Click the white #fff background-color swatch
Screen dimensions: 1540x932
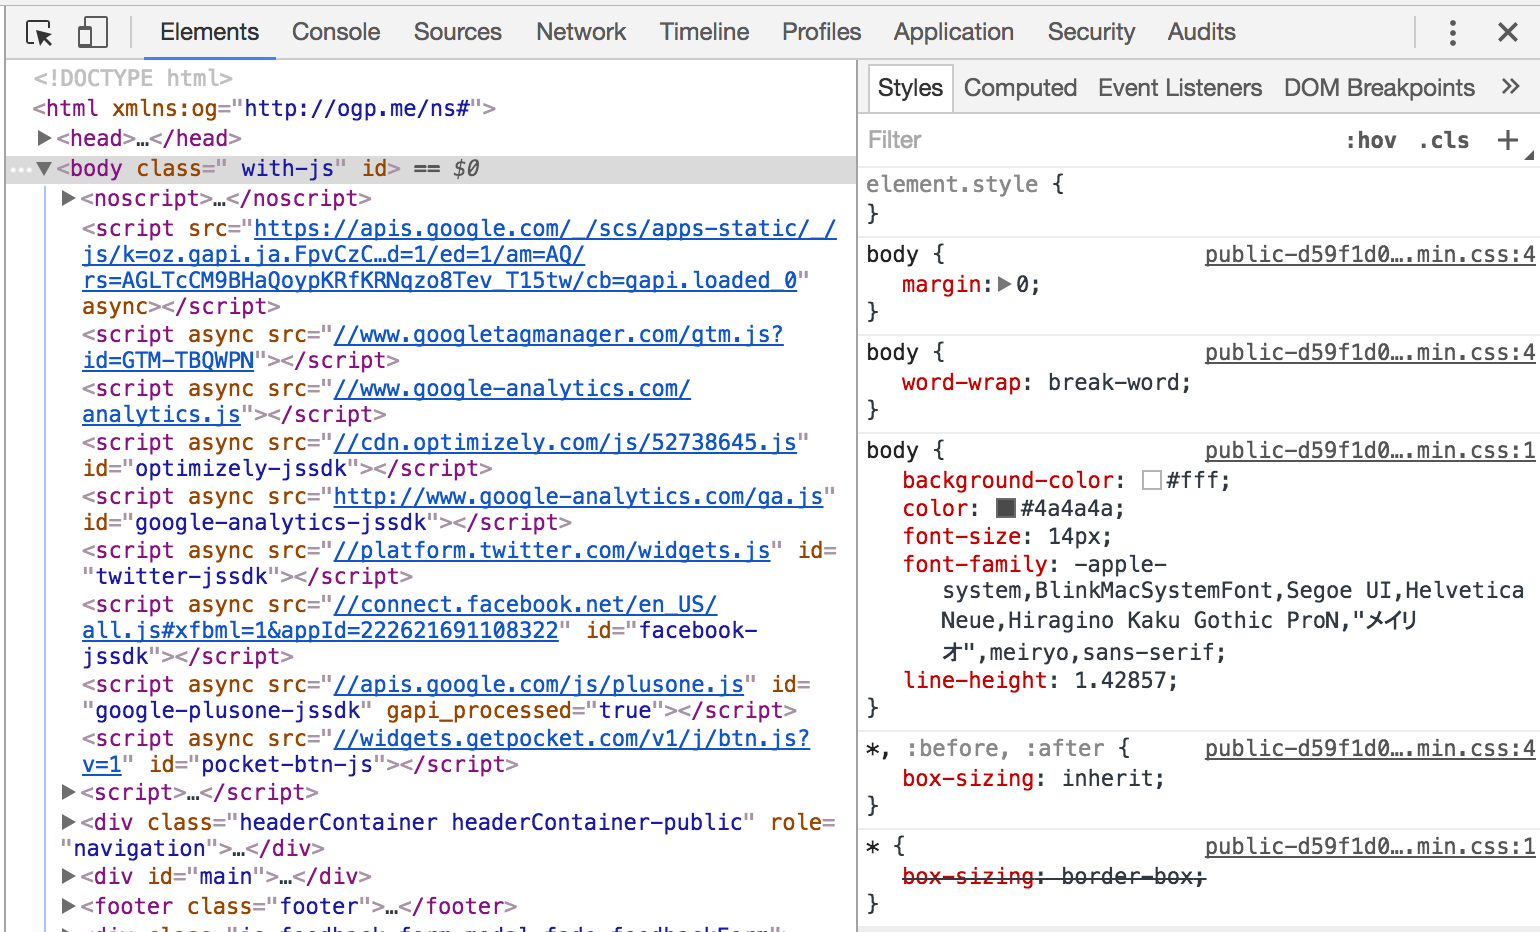pos(1150,479)
